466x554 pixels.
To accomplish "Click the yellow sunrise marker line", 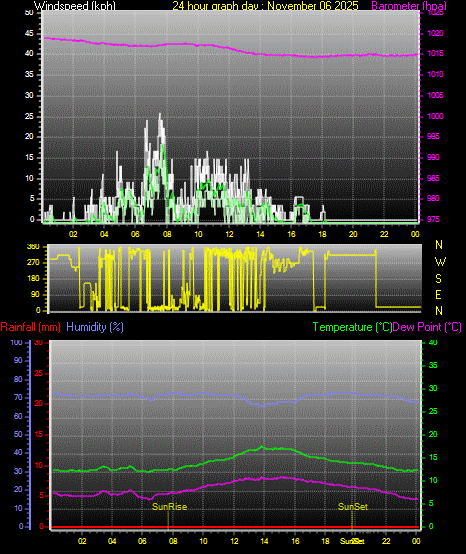I will [x=168, y=519].
